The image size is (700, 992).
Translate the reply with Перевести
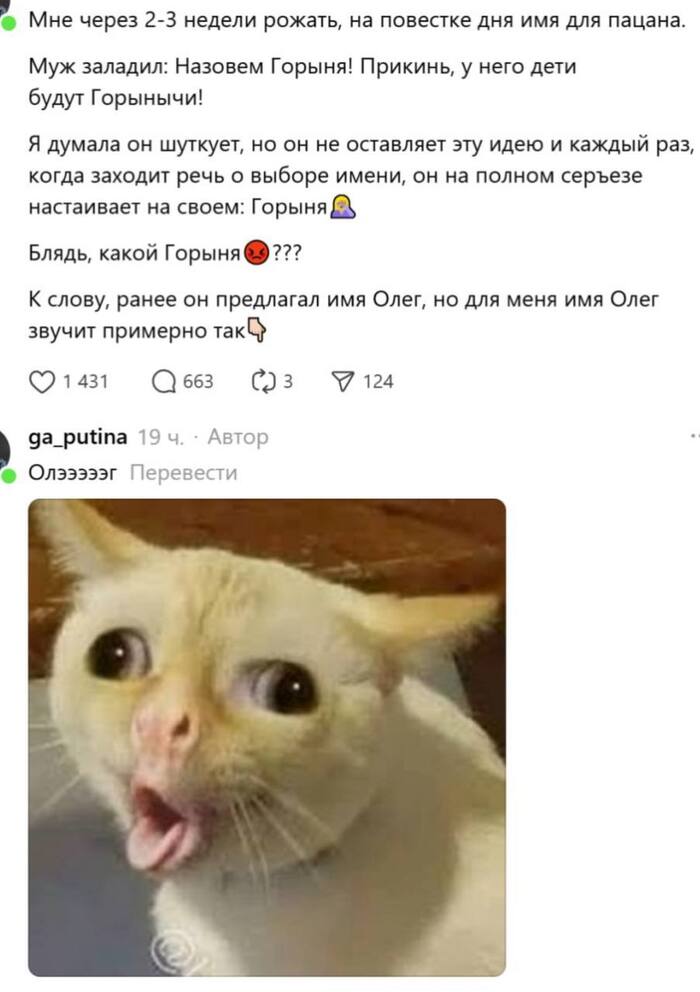click(184, 473)
